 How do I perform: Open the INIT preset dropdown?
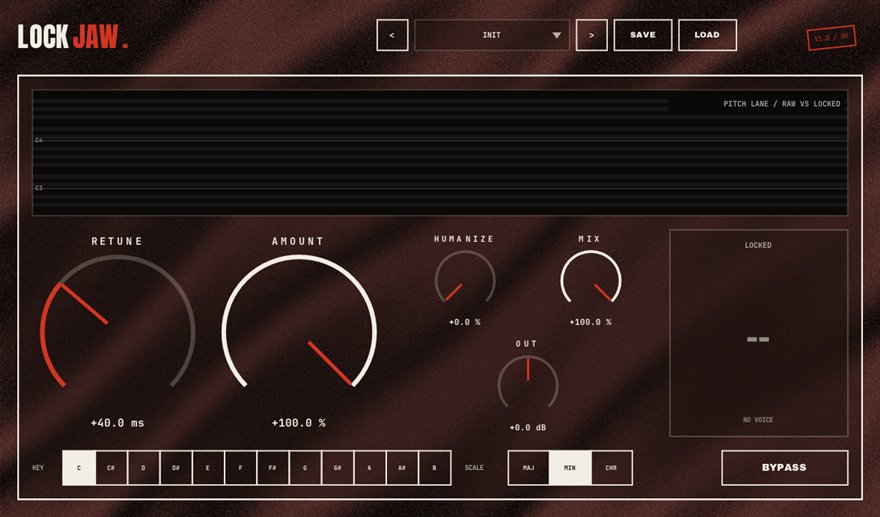[492, 35]
